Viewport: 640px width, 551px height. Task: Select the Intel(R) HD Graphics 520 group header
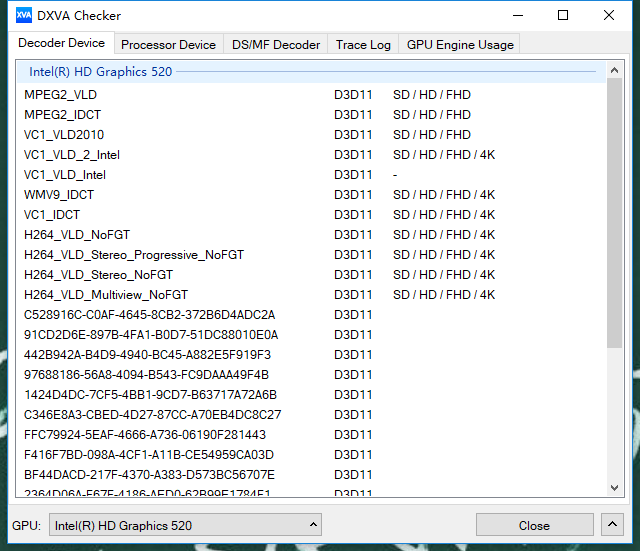[x=312, y=72]
